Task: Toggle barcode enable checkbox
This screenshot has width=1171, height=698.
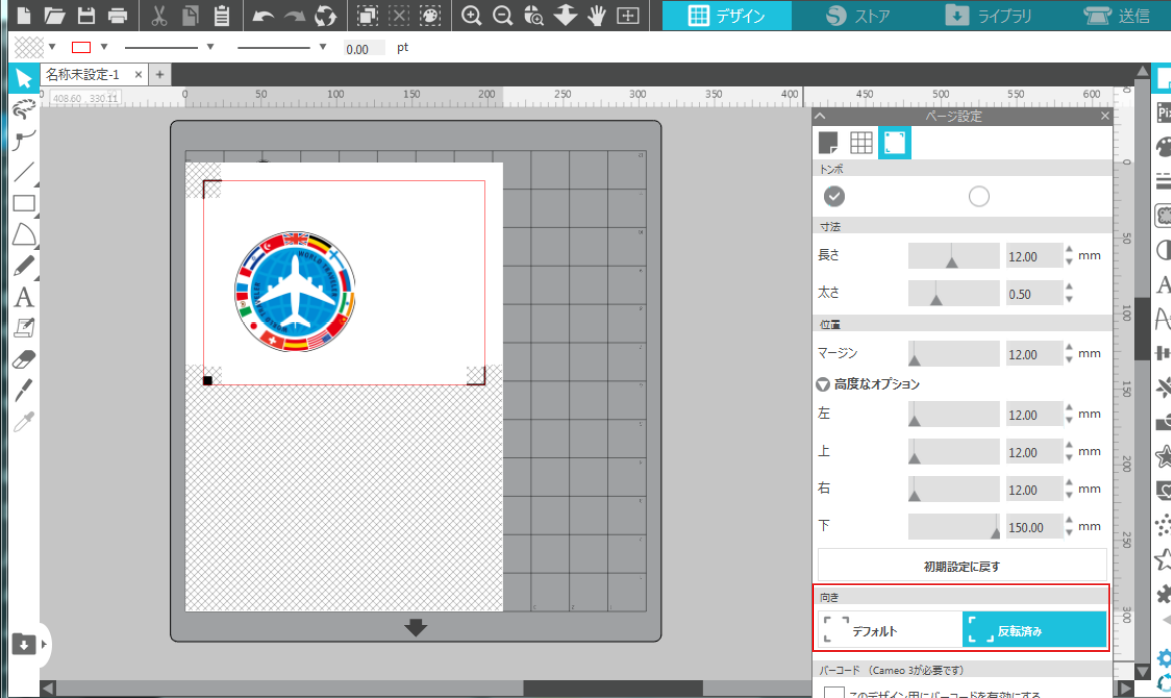Action: [x=834, y=693]
